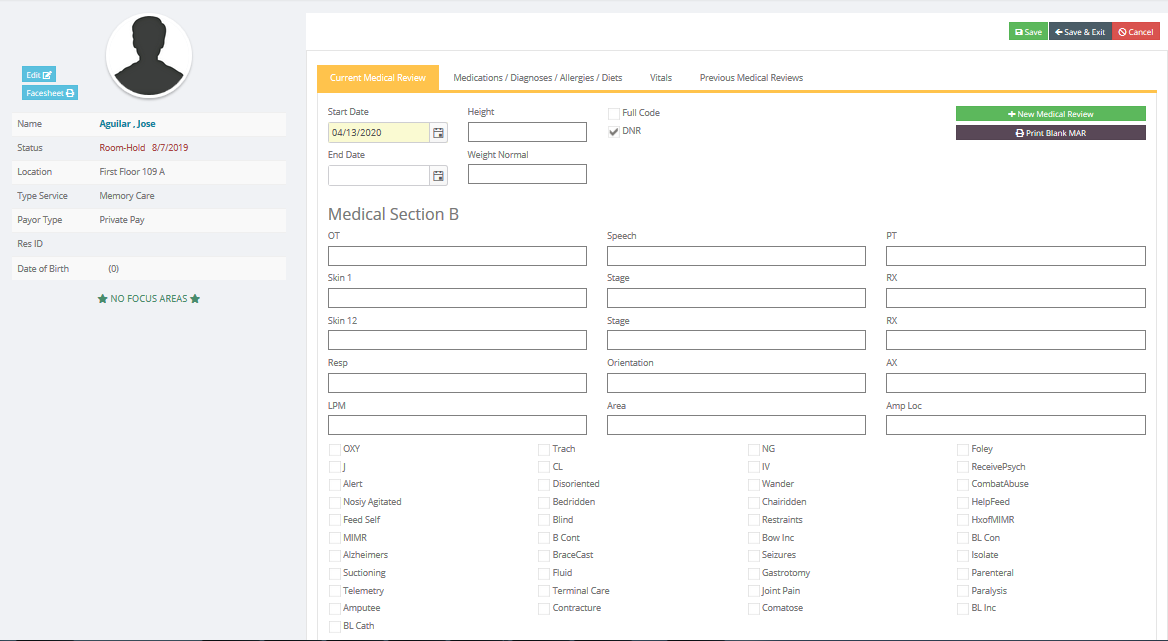Image resolution: width=1168 pixels, height=641 pixels.
Task: Open the Start Date calendar picker
Action: (x=439, y=133)
